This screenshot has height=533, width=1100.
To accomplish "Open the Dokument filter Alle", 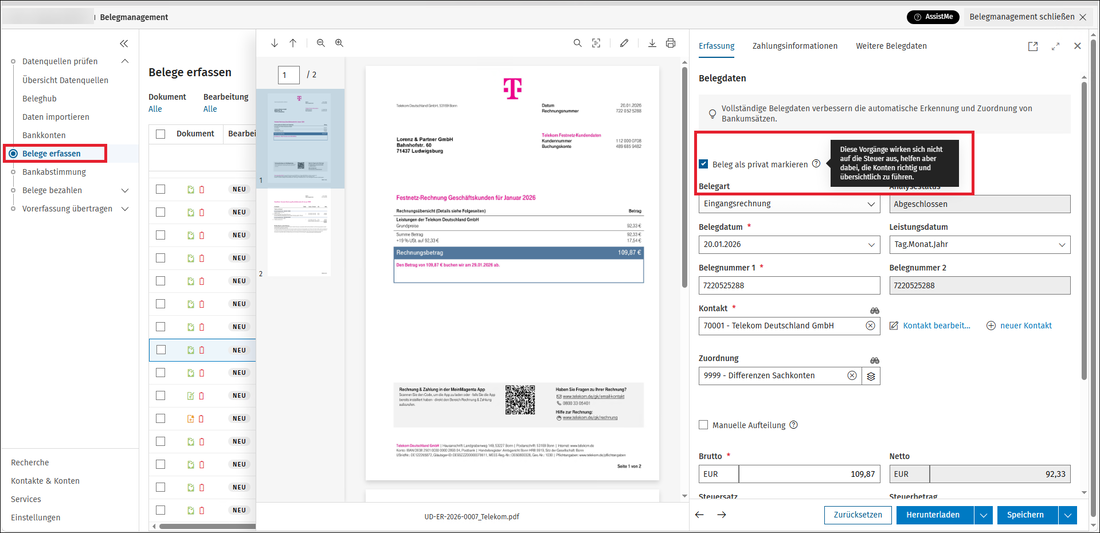I will point(155,109).
